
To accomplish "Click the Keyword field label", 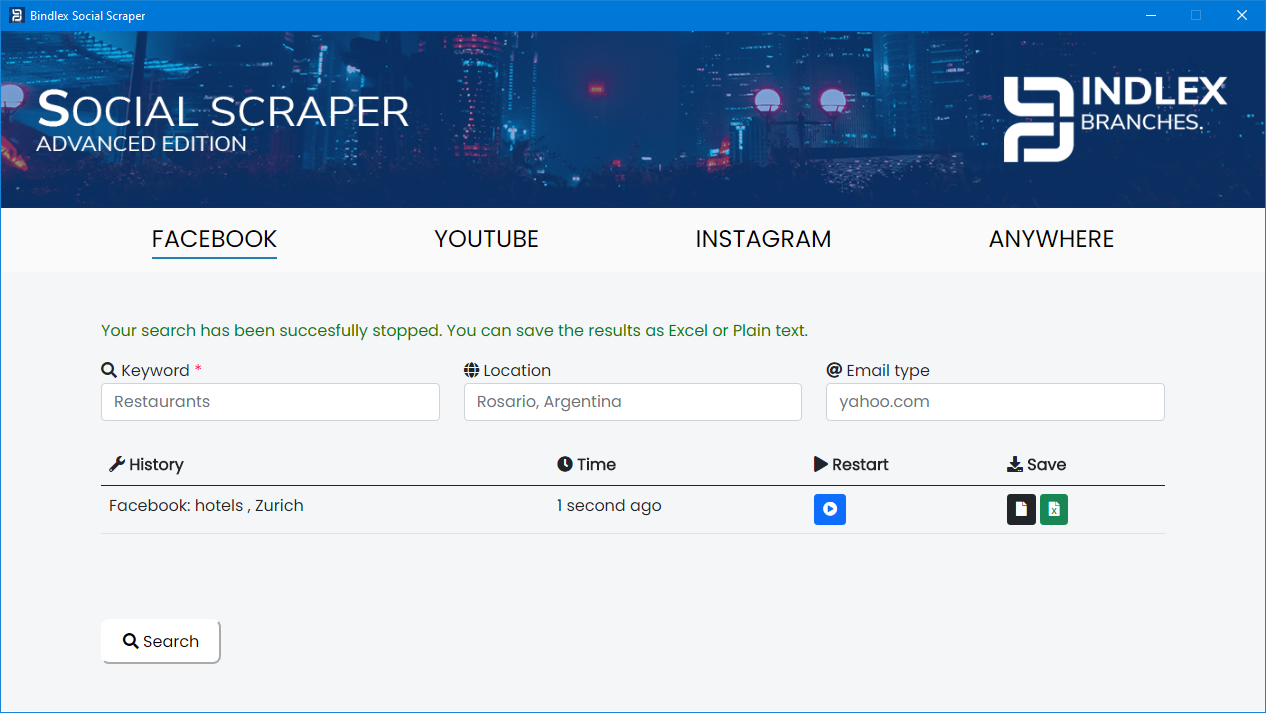I will [151, 370].
